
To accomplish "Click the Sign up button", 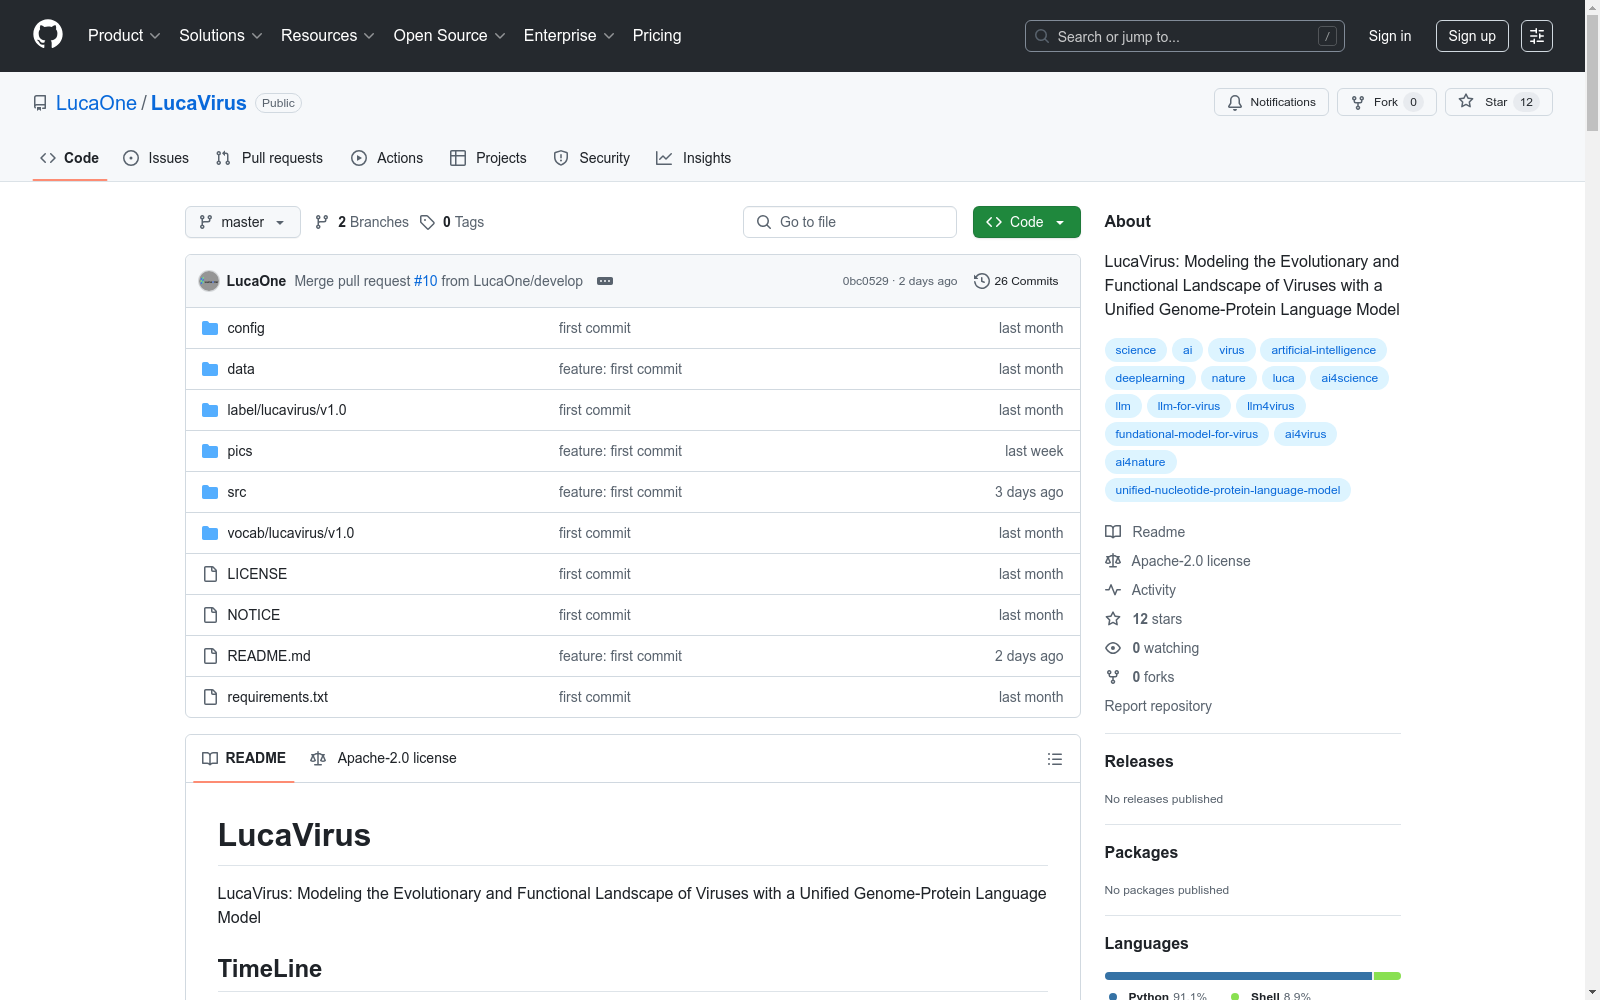I will [1472, 36].
